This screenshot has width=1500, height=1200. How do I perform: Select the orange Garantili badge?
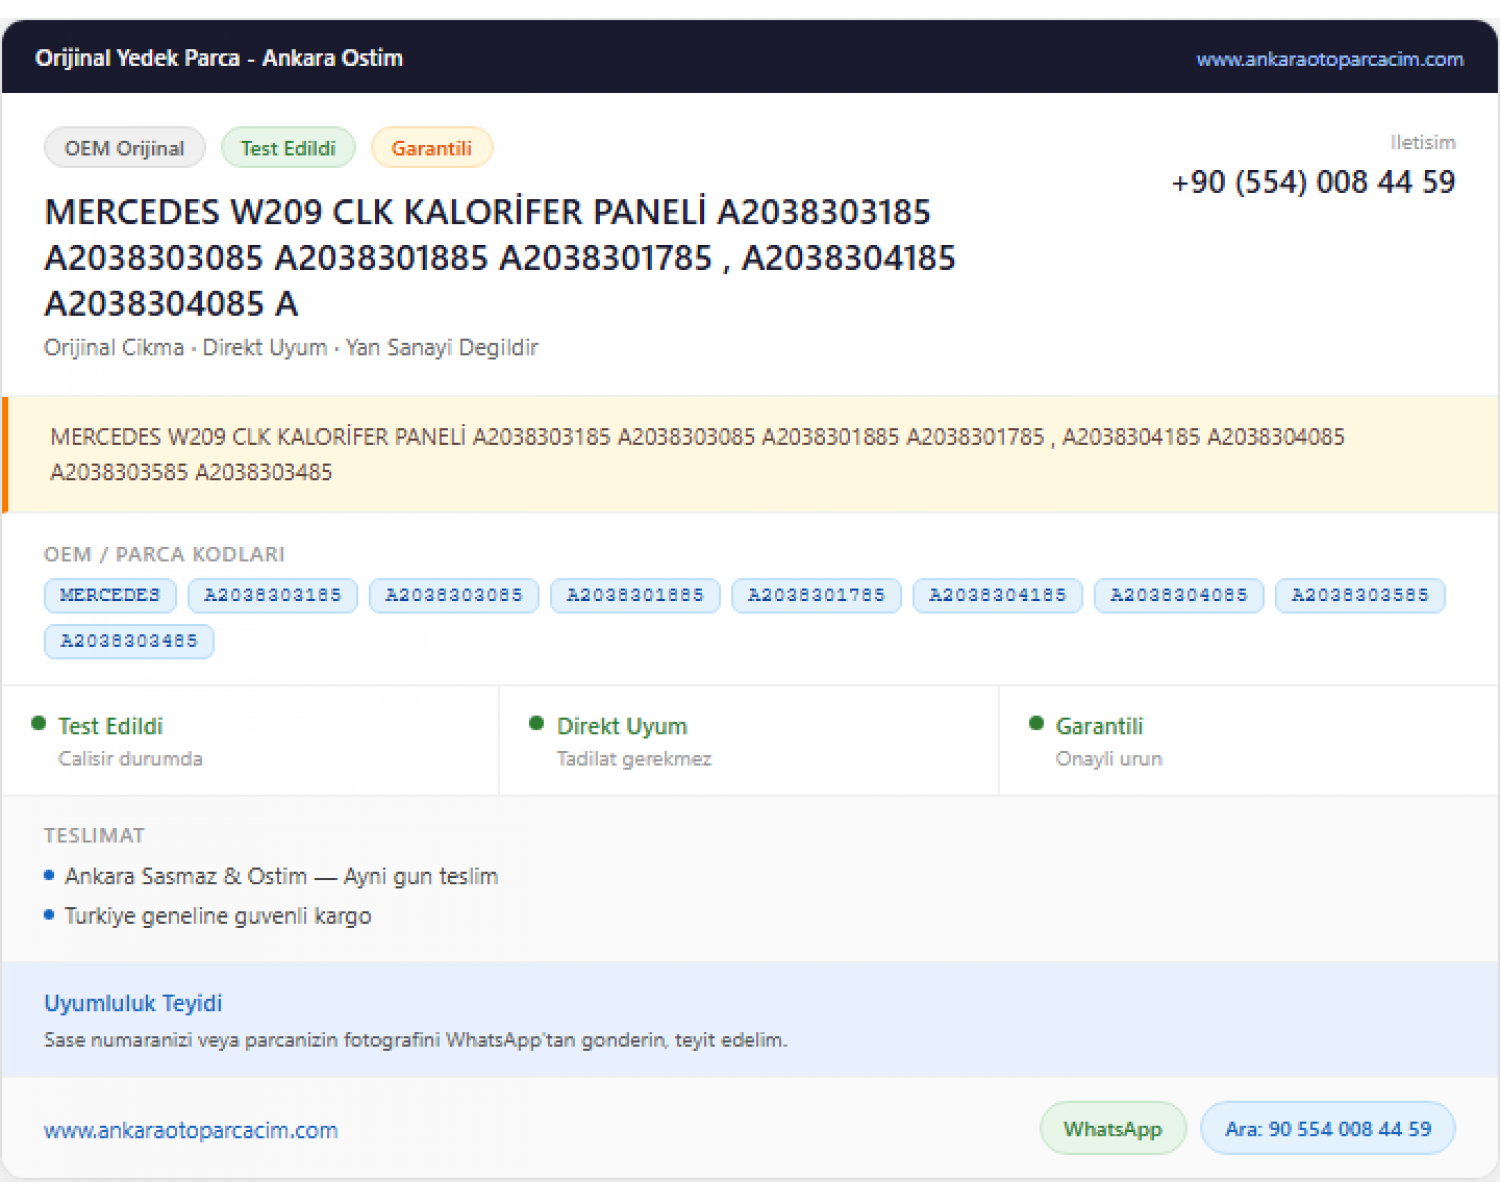432,148
